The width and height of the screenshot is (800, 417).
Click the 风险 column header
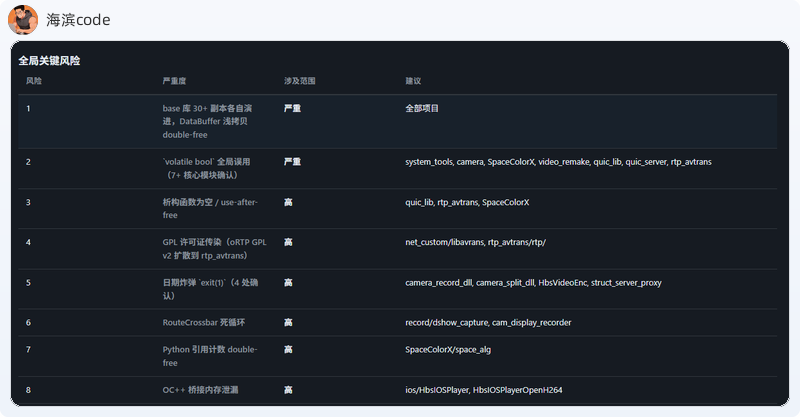(34, 81)
